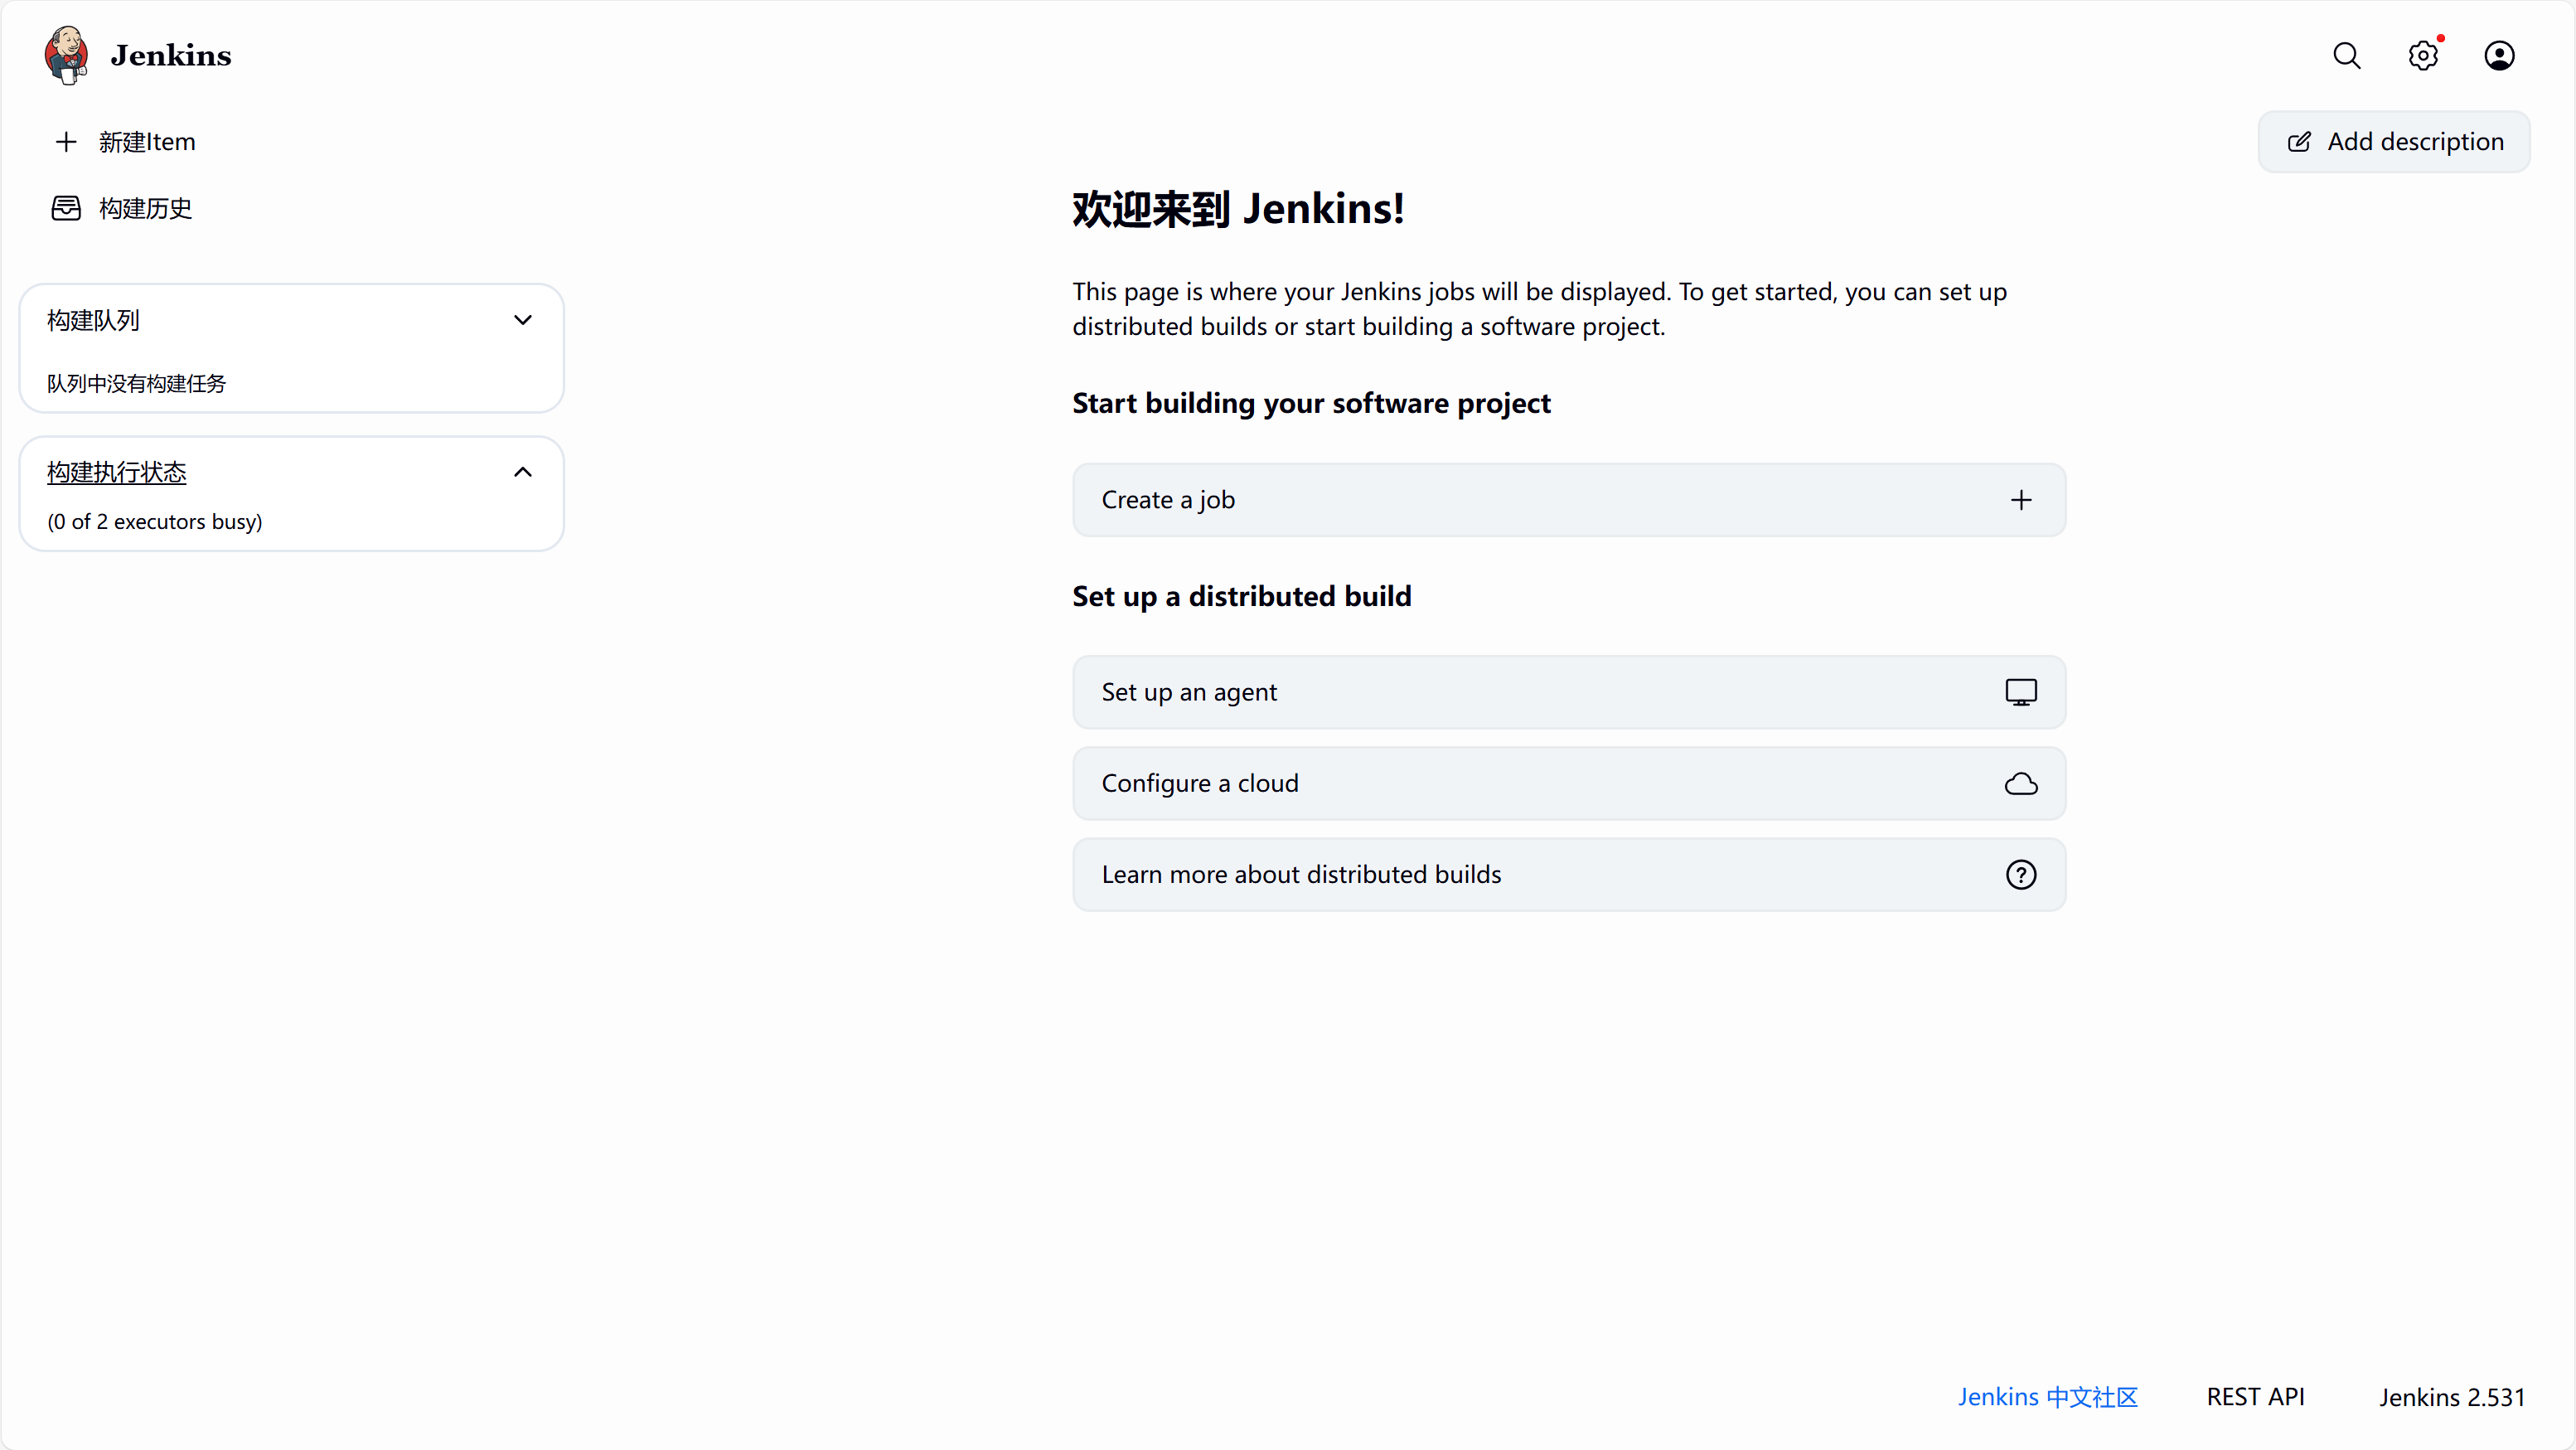Click the question mark help icon

(2021, 875)
